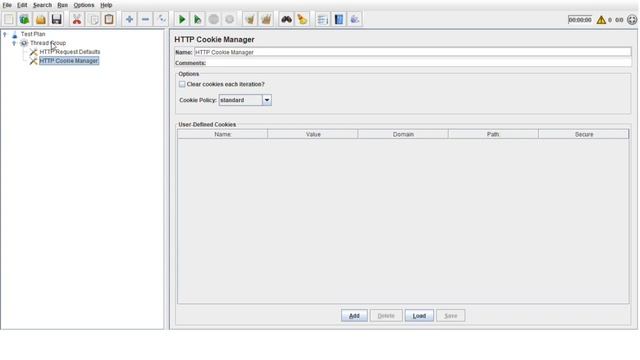
Task: Collapse the Thread Group tree node
Action: click(x=14, y=43)
